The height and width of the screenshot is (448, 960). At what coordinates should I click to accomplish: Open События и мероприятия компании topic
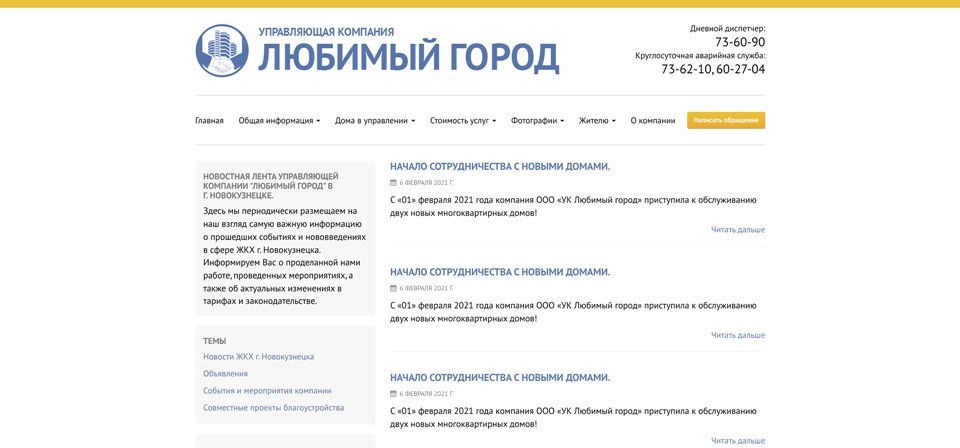[x=267, y=391]
